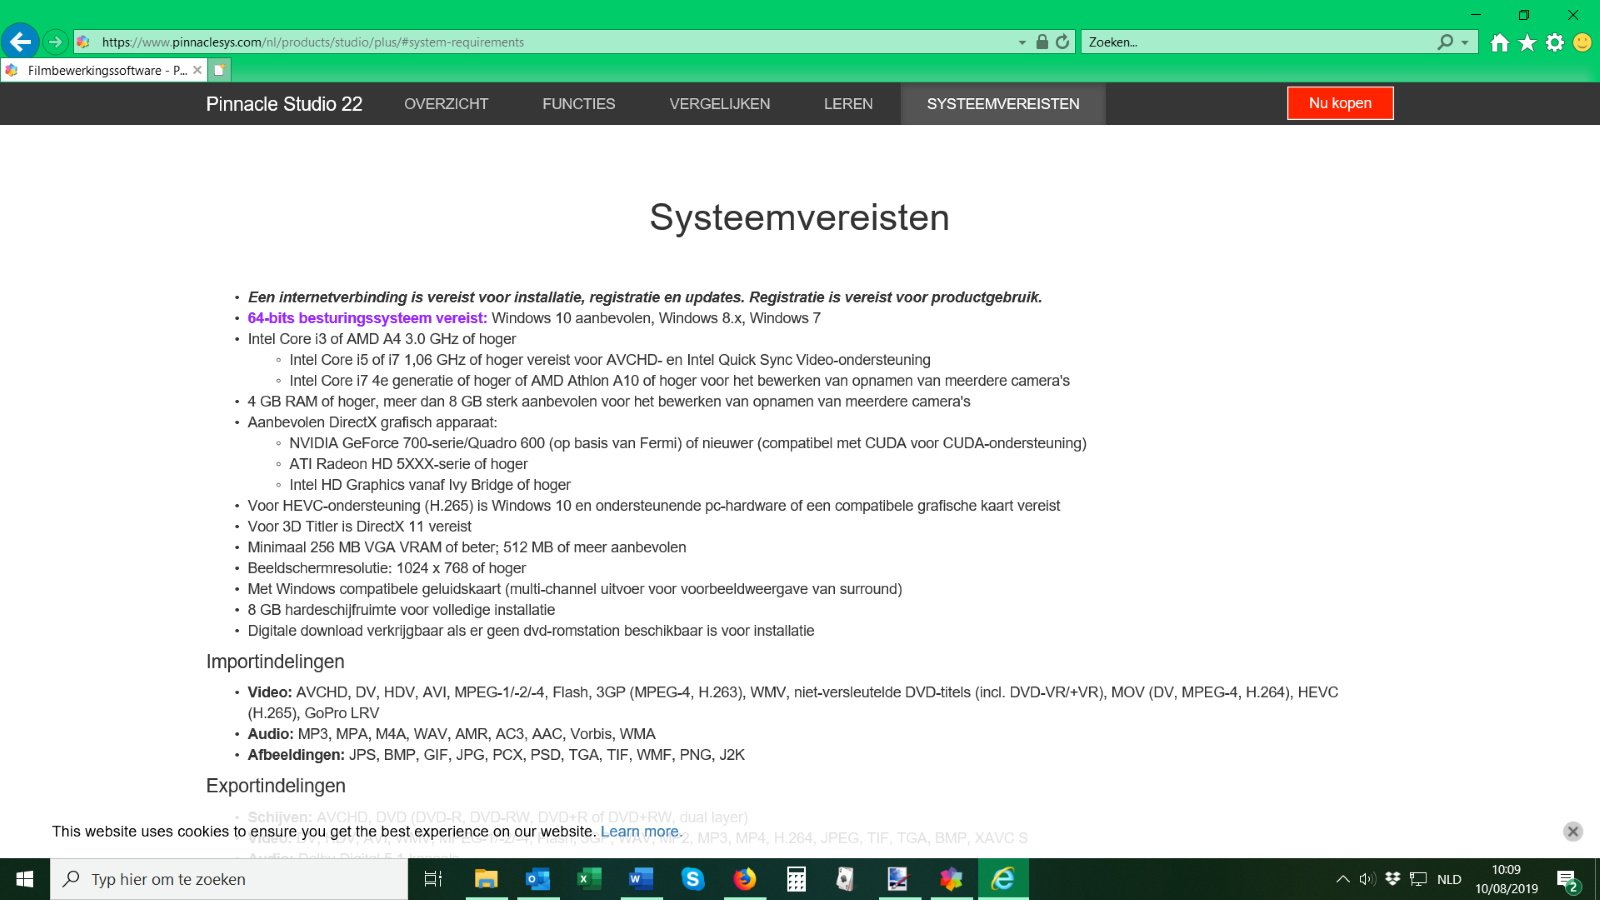Open browser settings gear icon

(1555, 42)
